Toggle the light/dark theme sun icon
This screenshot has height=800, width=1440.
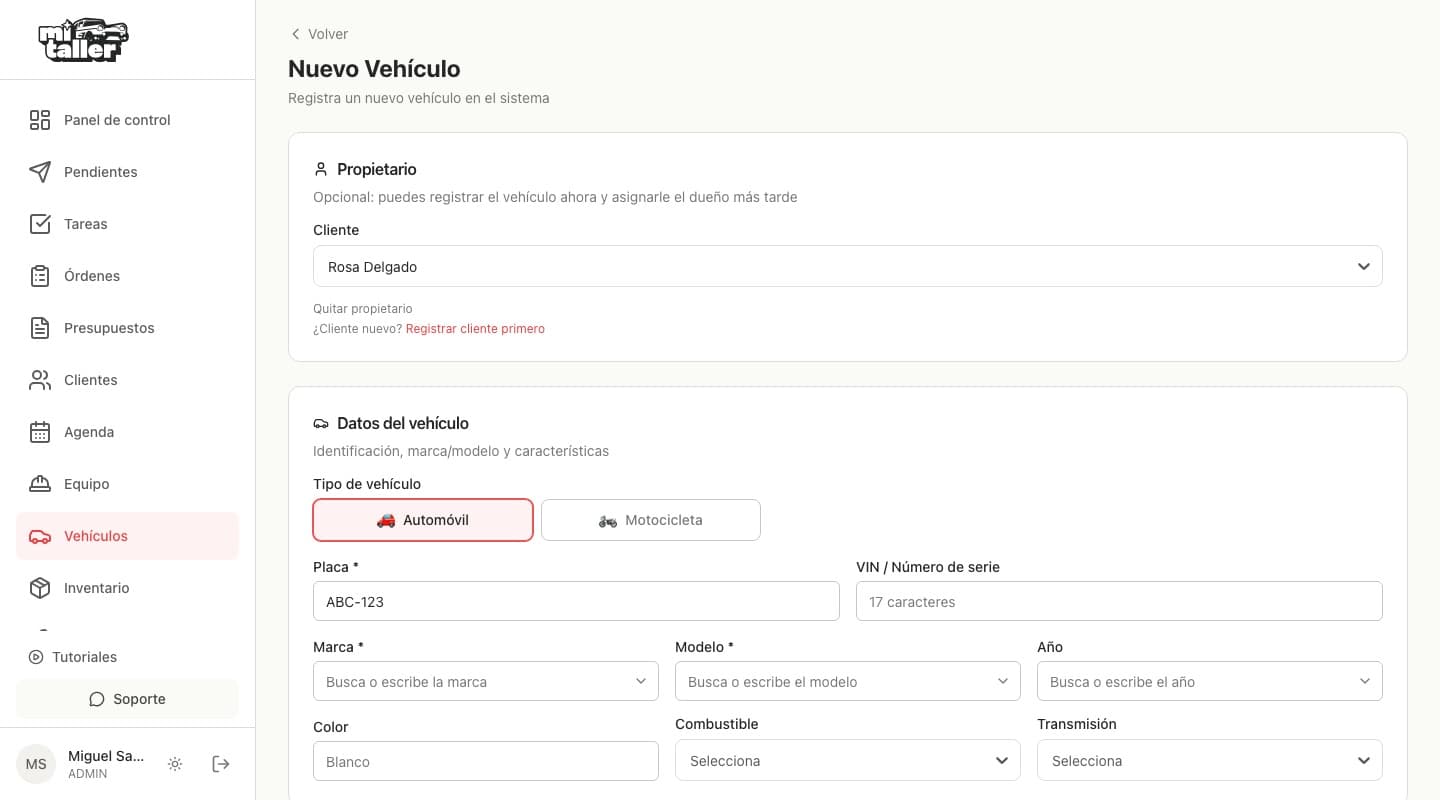(x=175, y=764)
